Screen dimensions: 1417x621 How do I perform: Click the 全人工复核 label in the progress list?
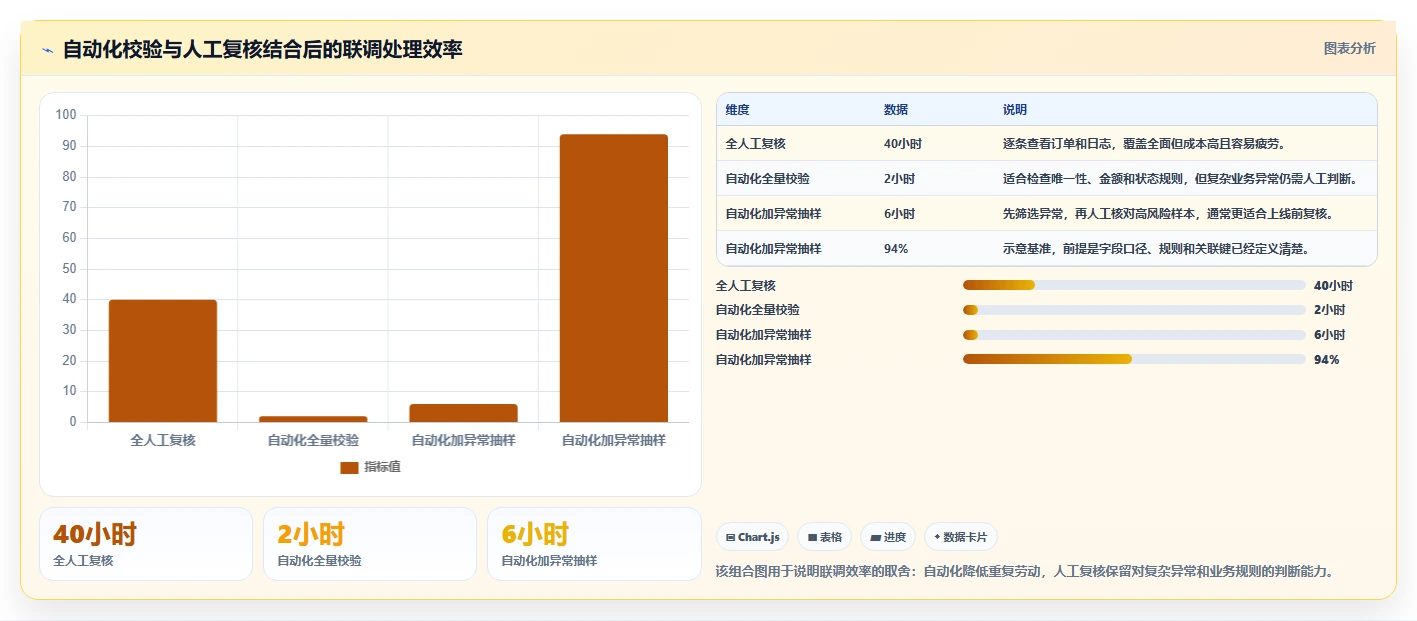point(746,285)
